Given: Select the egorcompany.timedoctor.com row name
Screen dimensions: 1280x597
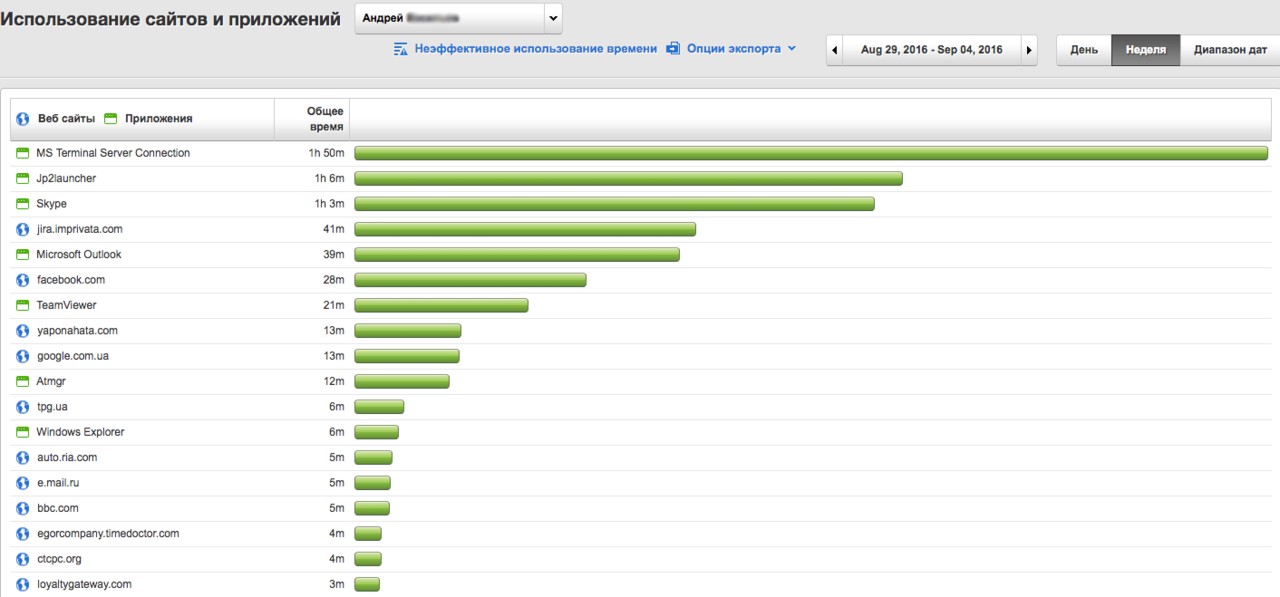Looking at the screenshot, I should pos(108,534).
